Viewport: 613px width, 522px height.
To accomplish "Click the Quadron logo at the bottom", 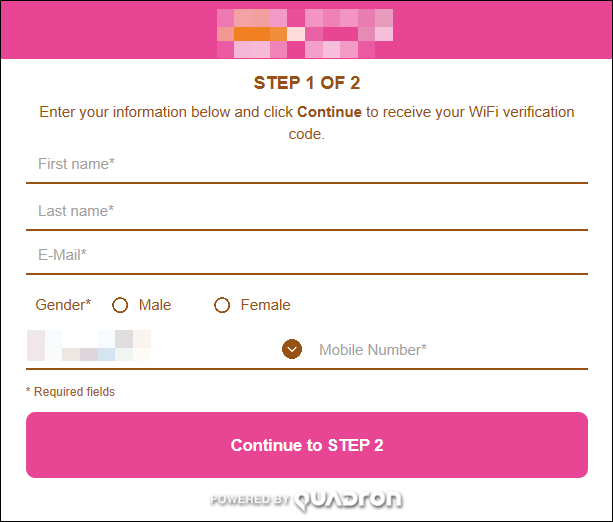I will (x=348, y=500).
